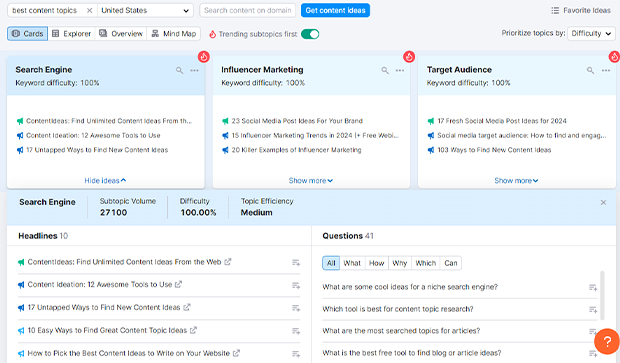This screenshot has height=363, width=620.
Task: Toggle Trending subtopics first switch
Action: pos(310,34)
